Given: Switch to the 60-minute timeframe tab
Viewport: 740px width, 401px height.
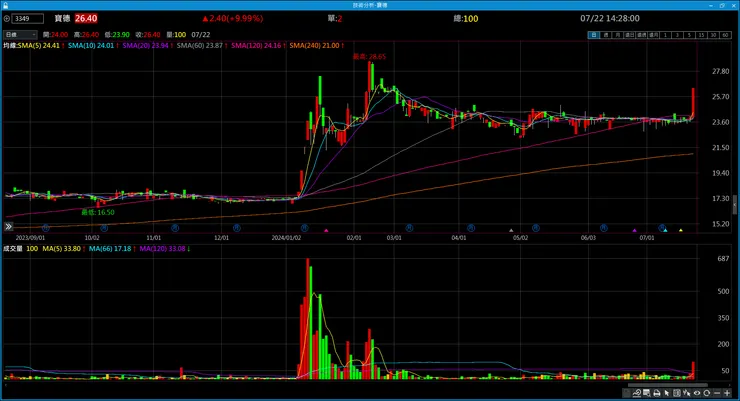Looking at the screenshot, I should click(x=725, y=35).
